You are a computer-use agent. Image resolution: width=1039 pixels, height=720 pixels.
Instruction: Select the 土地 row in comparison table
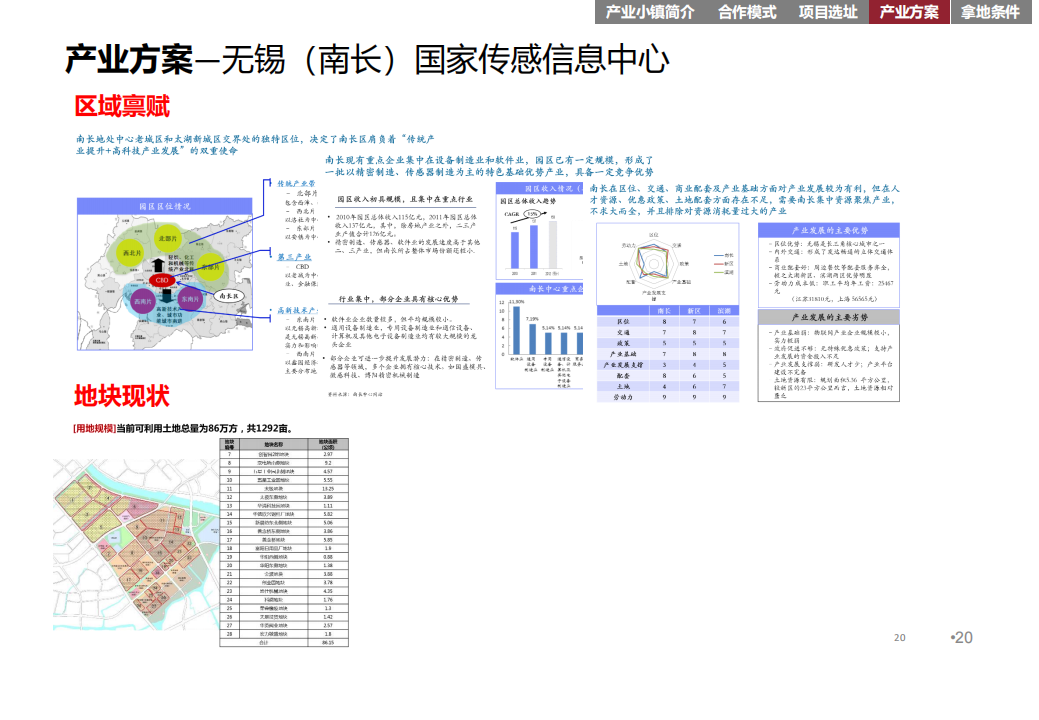(668, 386)
